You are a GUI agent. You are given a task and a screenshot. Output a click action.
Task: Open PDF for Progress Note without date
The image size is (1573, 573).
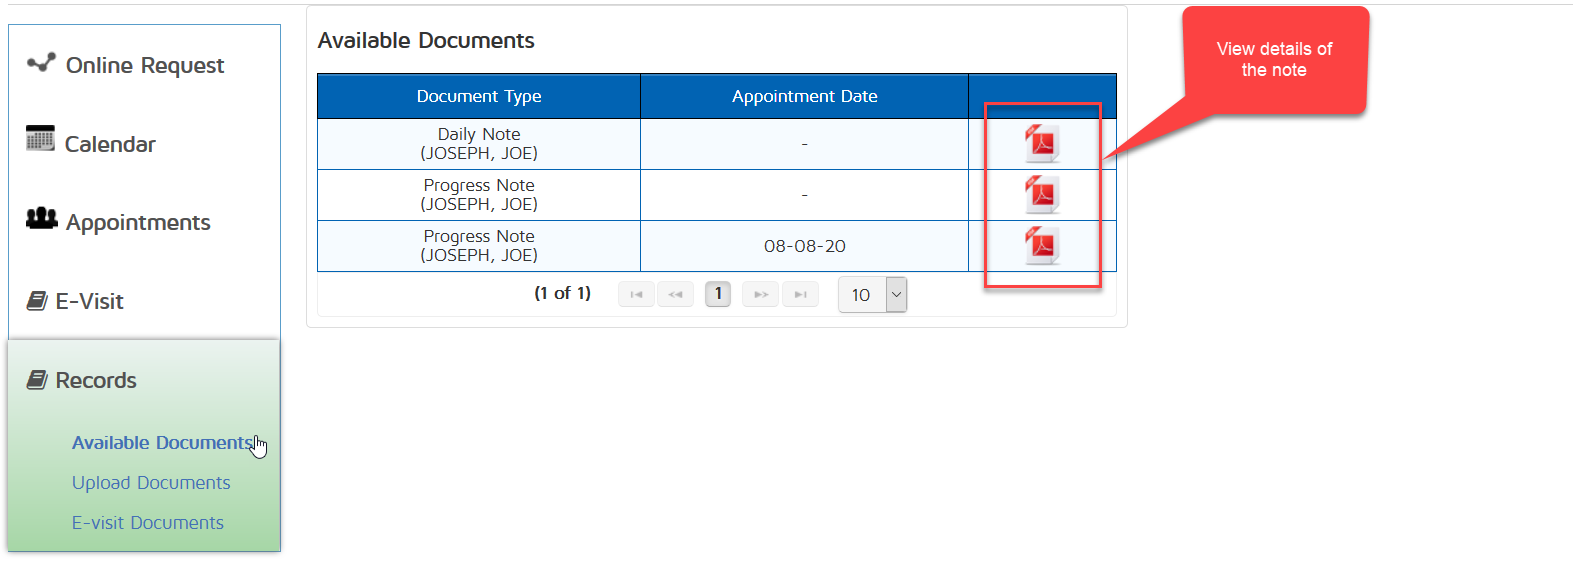(1042, 195)
